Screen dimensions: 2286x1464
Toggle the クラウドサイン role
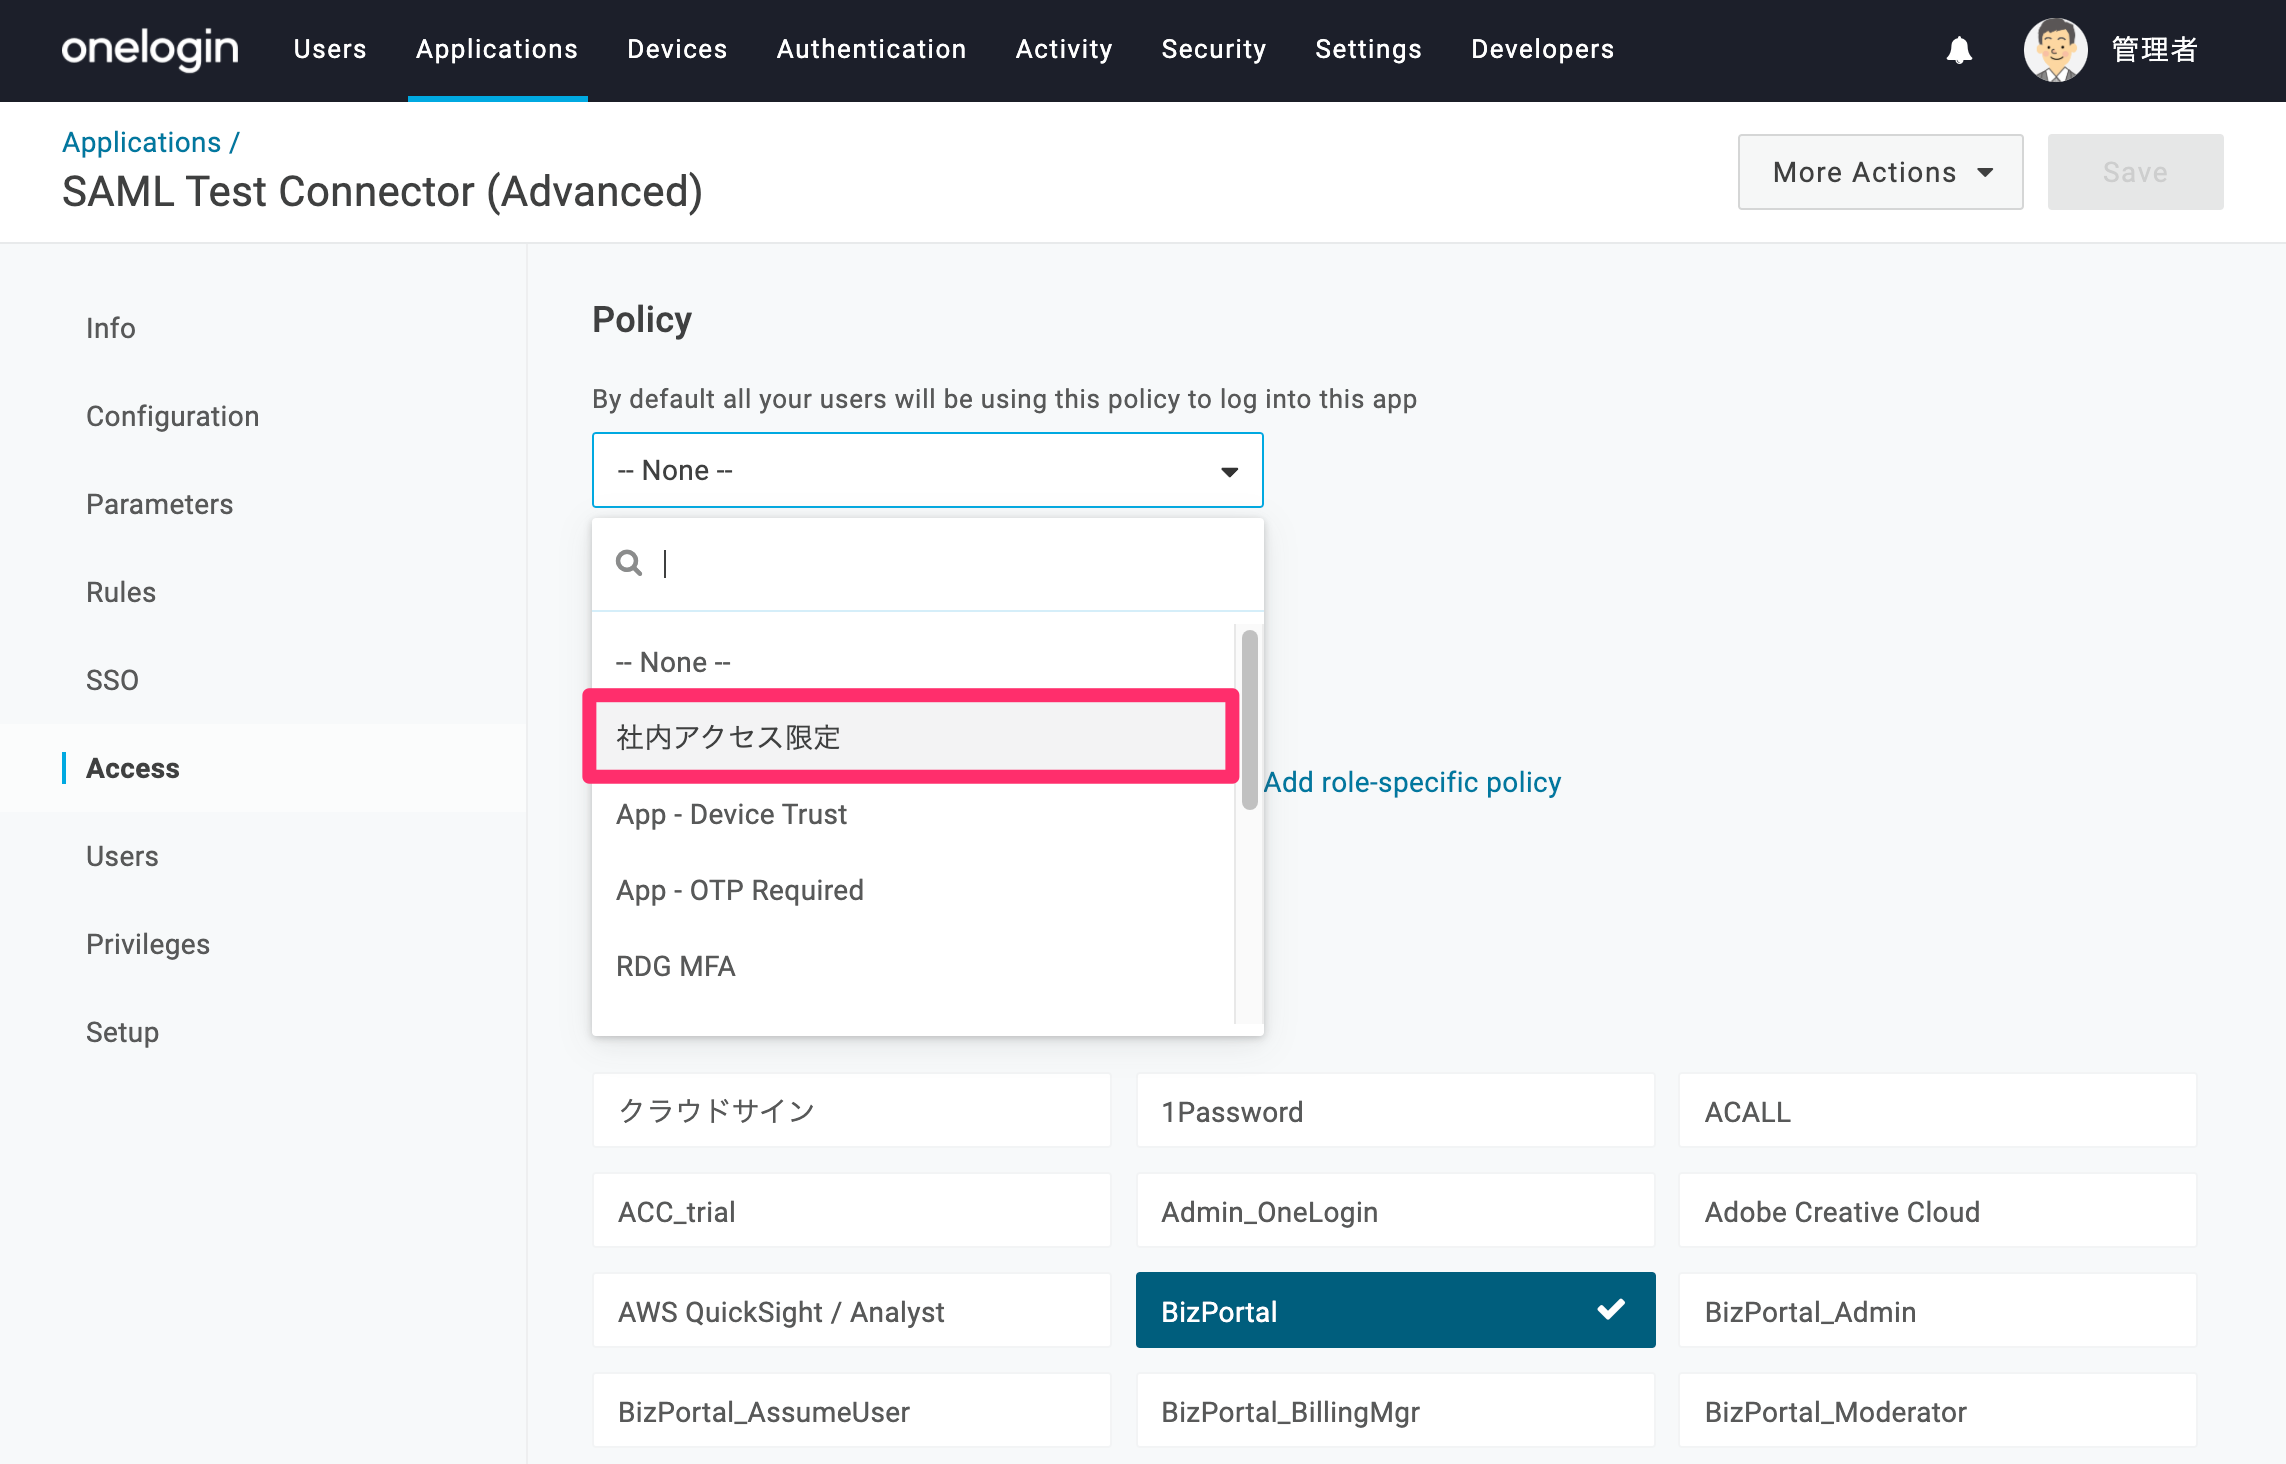coord(851,1110)
